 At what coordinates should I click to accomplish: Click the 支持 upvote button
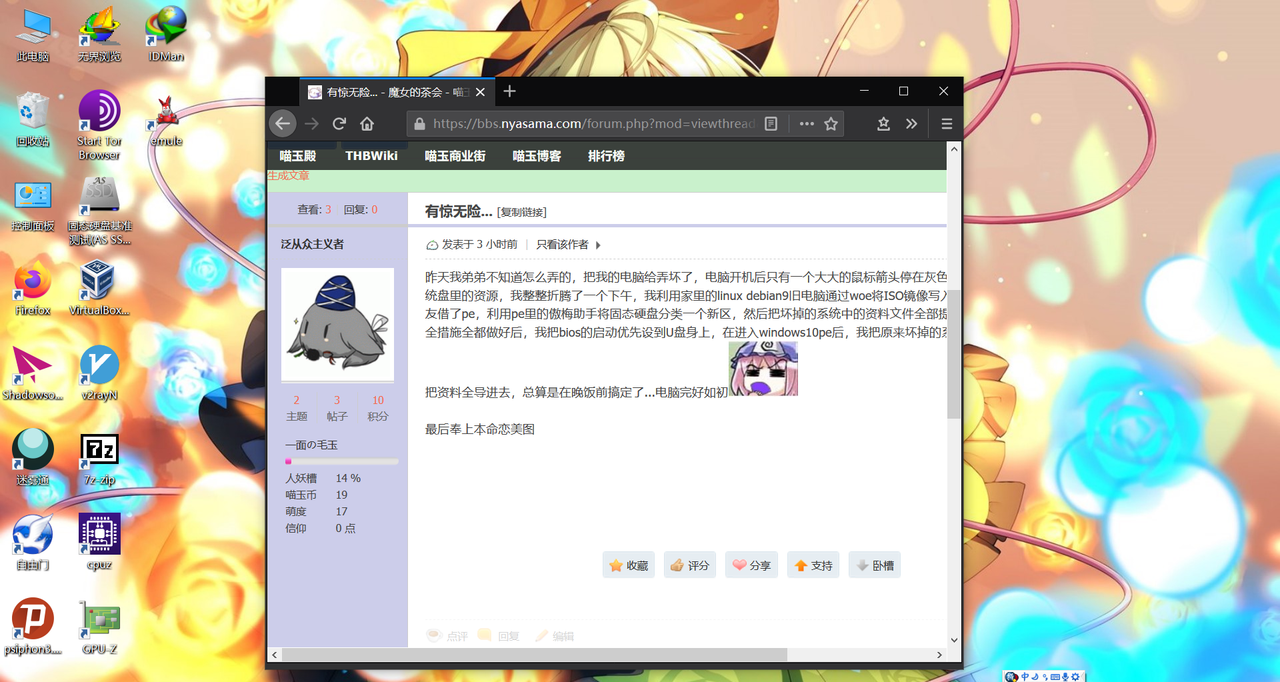[x=813, y=565]
